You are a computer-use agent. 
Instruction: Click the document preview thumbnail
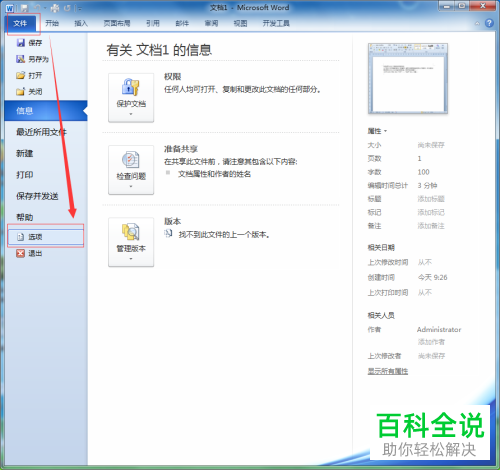click(x=408, y=79)
